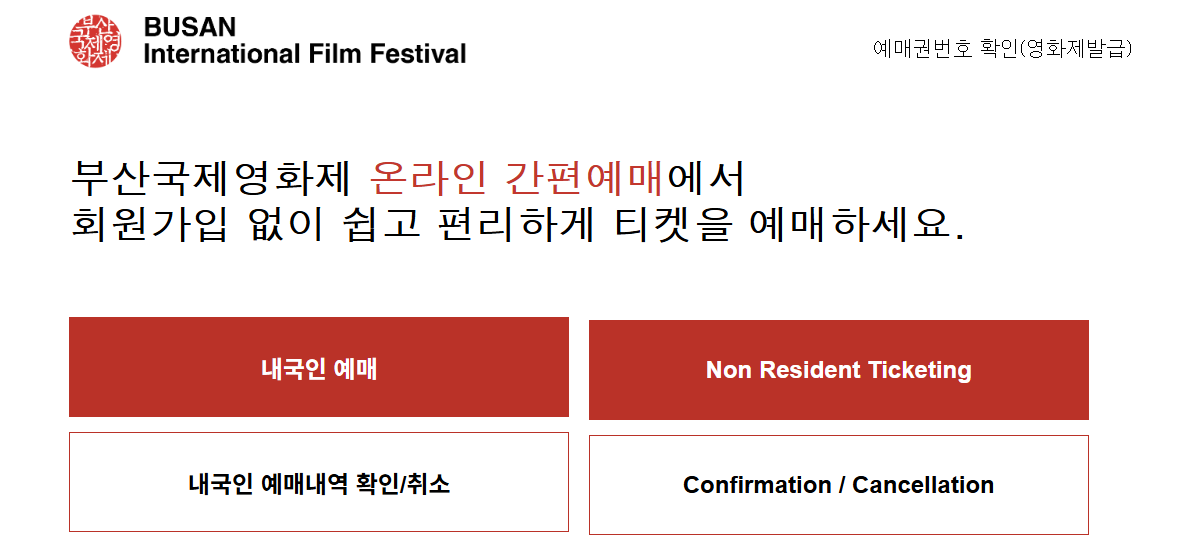The width and height of the screenshot is (1195, 558).
Task: Open 예매권번호 확인(영화제발급) link
Action: tap(1002, 49)
